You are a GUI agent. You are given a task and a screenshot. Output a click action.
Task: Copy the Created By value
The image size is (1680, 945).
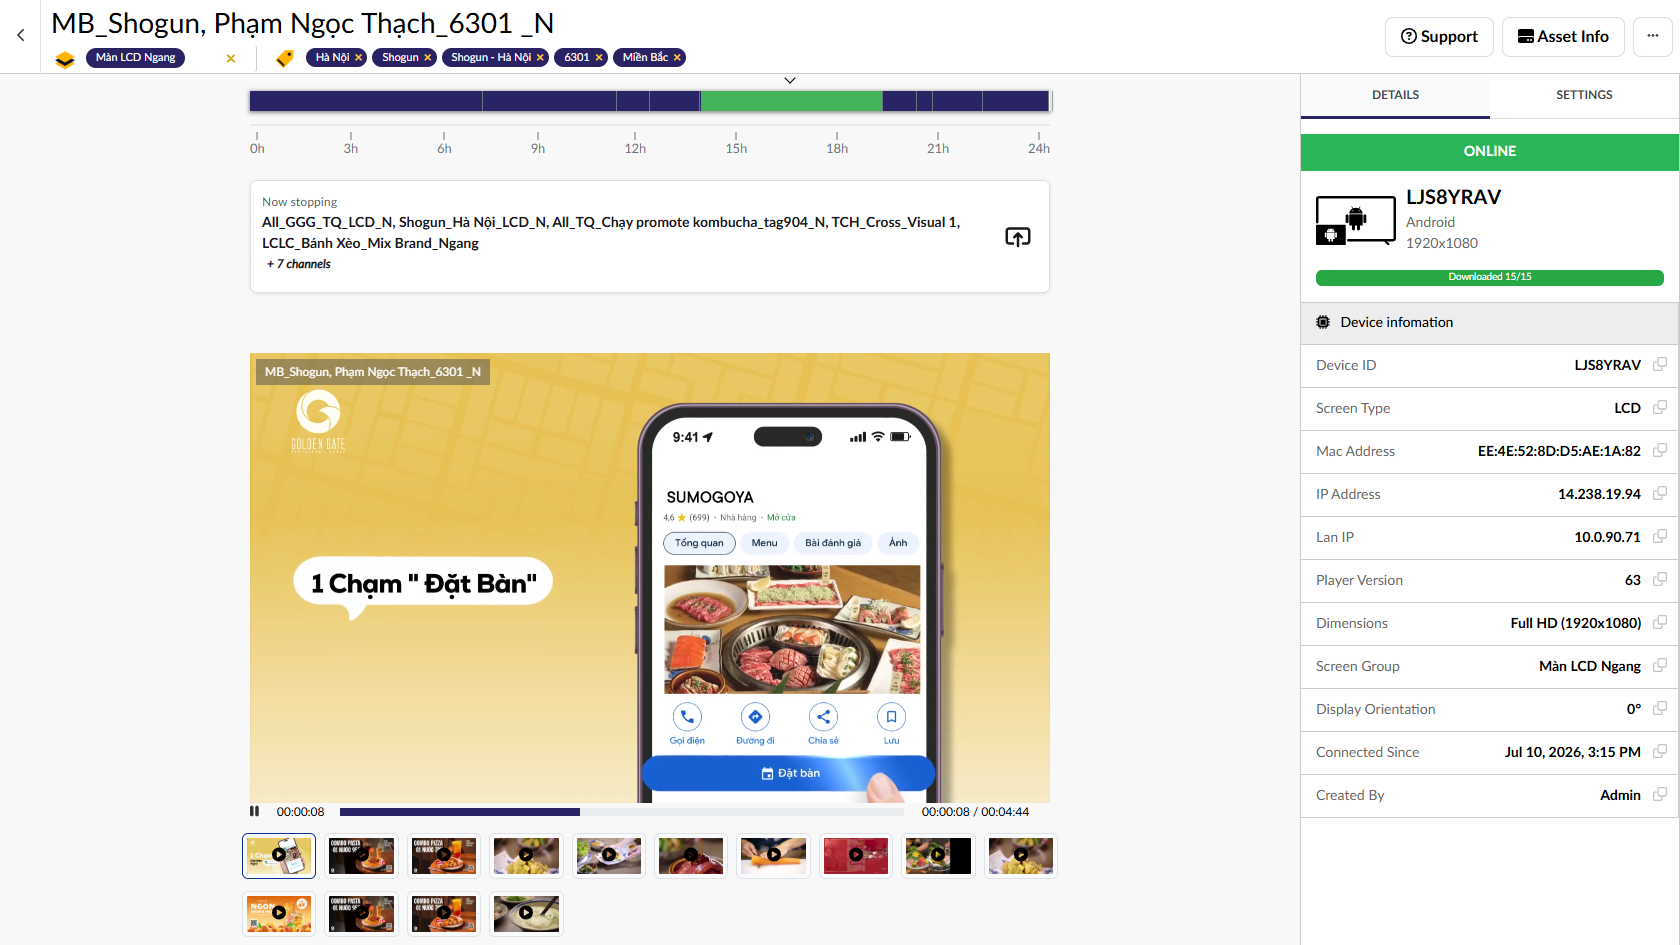pyautogui.click(x=1660, y=794)
